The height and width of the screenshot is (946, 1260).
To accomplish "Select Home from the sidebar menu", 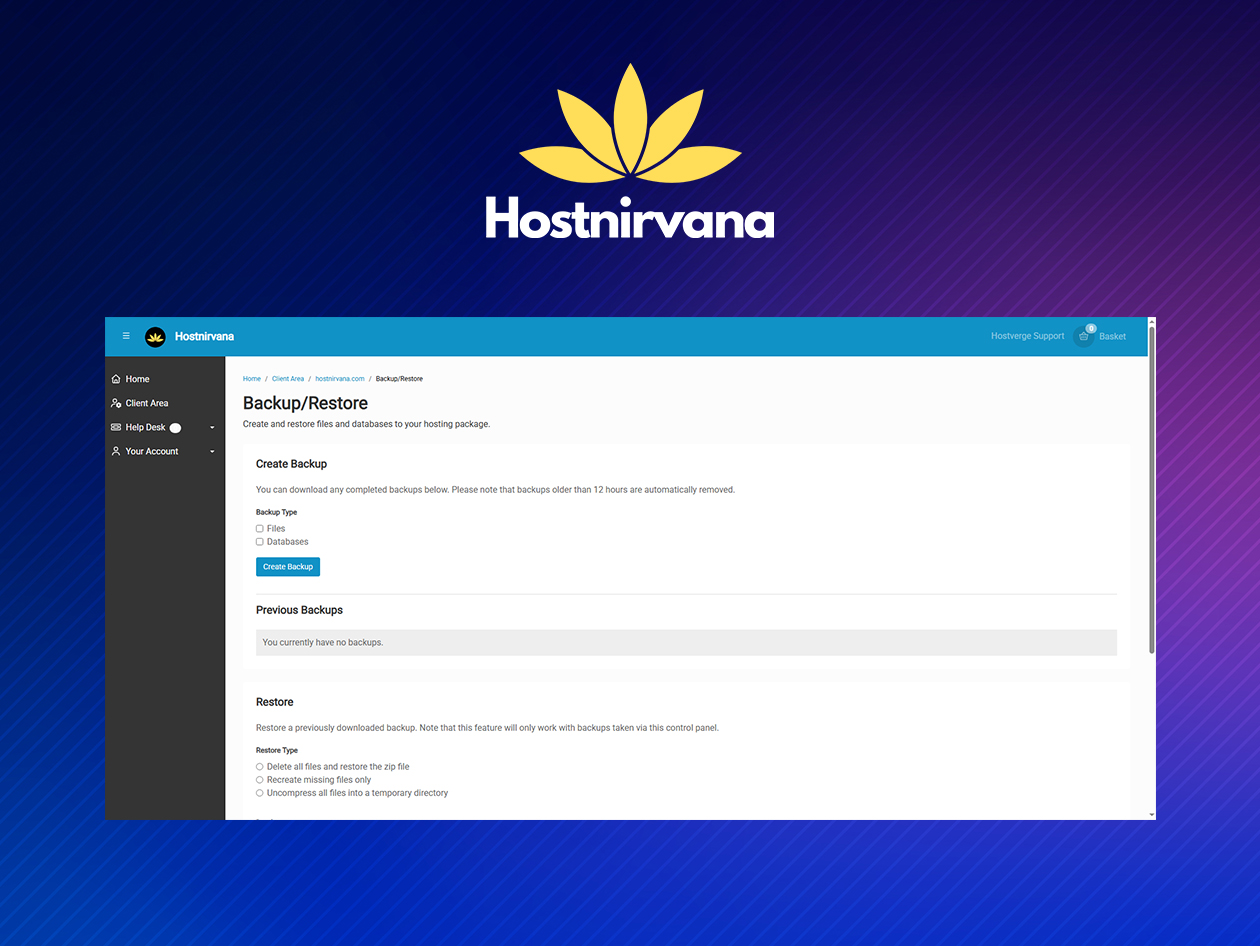I will (136, 379).
